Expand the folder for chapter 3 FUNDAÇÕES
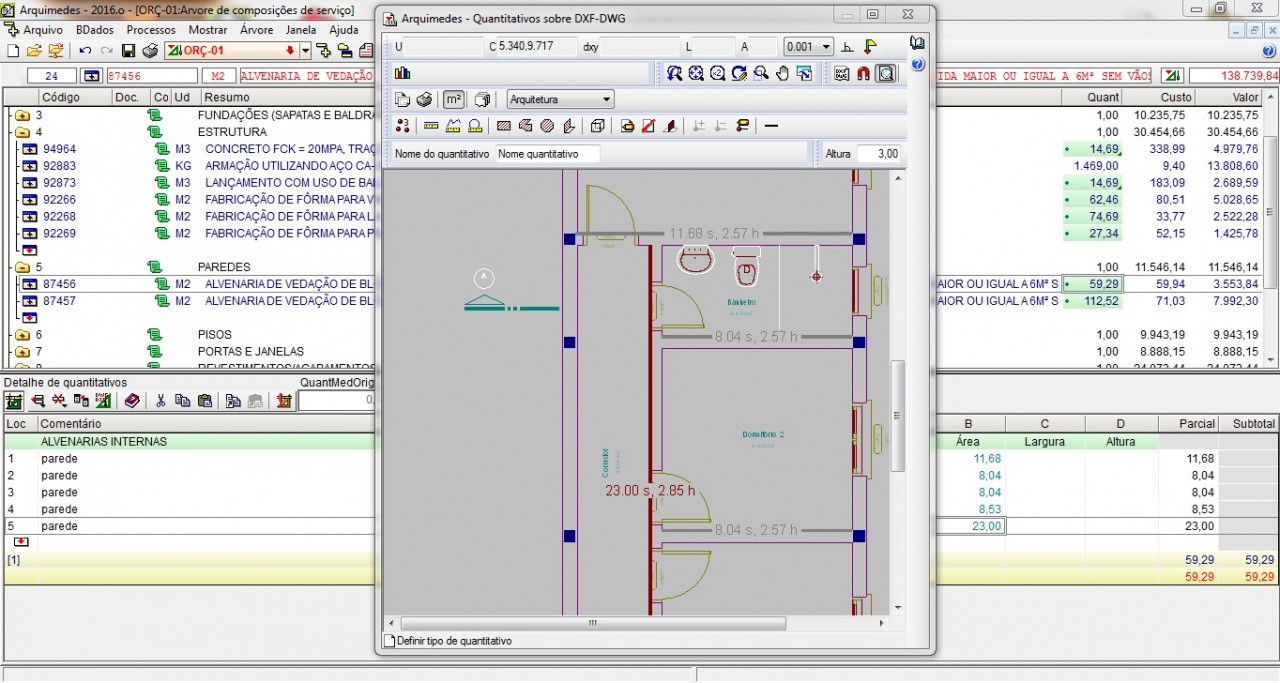 [22, 115]
